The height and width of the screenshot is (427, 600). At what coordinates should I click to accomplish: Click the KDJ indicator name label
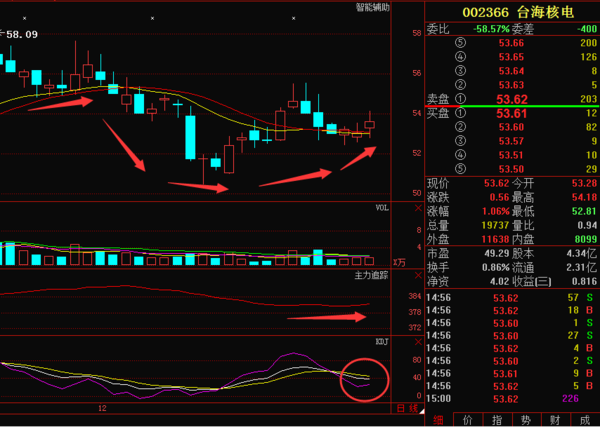pos(382,341)
